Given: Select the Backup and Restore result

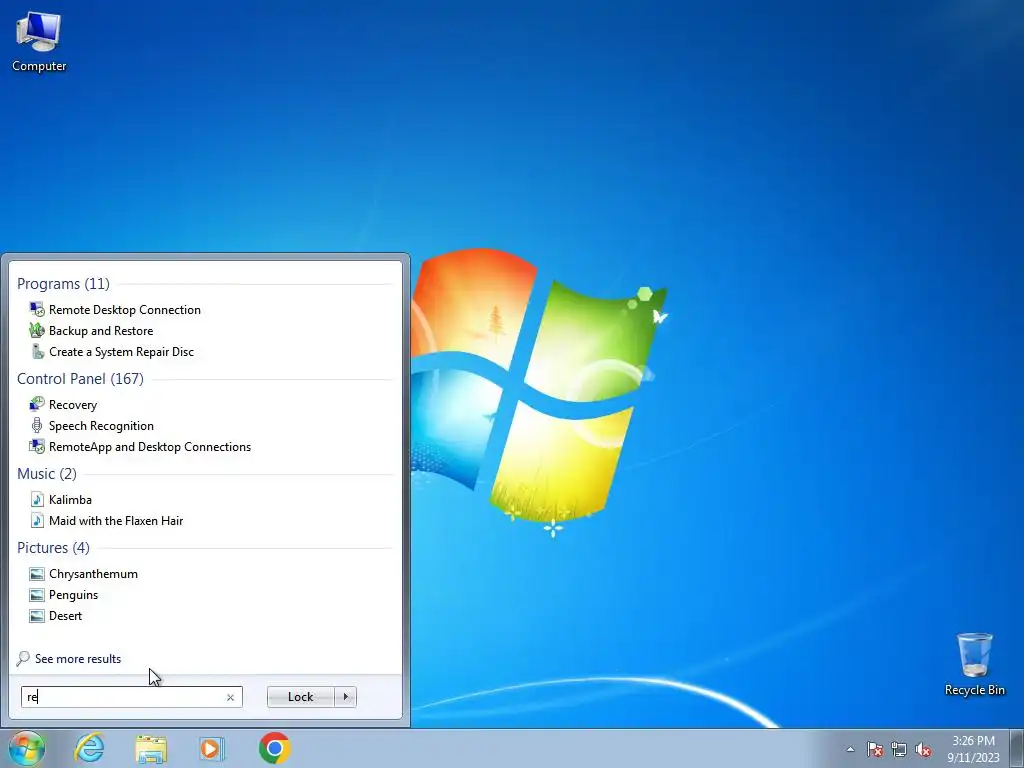Looking at the screenshot, I should (x=101, y=330).
